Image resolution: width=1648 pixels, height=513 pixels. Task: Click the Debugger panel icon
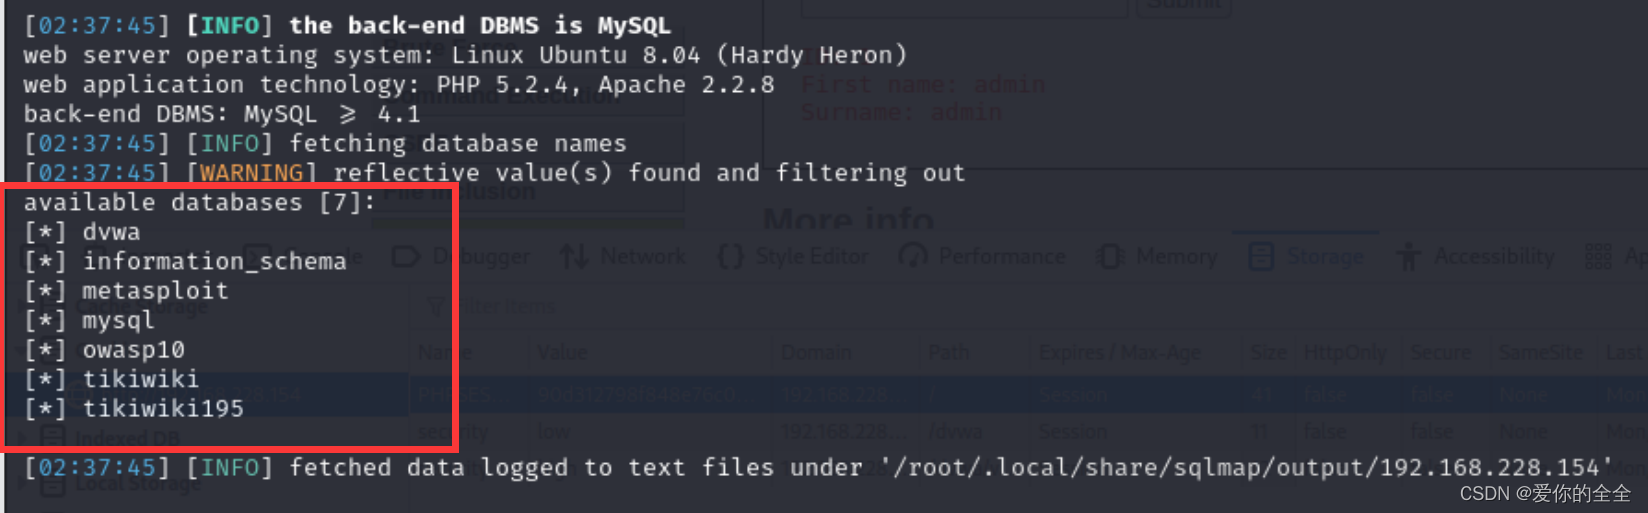(x=405, y=257)
